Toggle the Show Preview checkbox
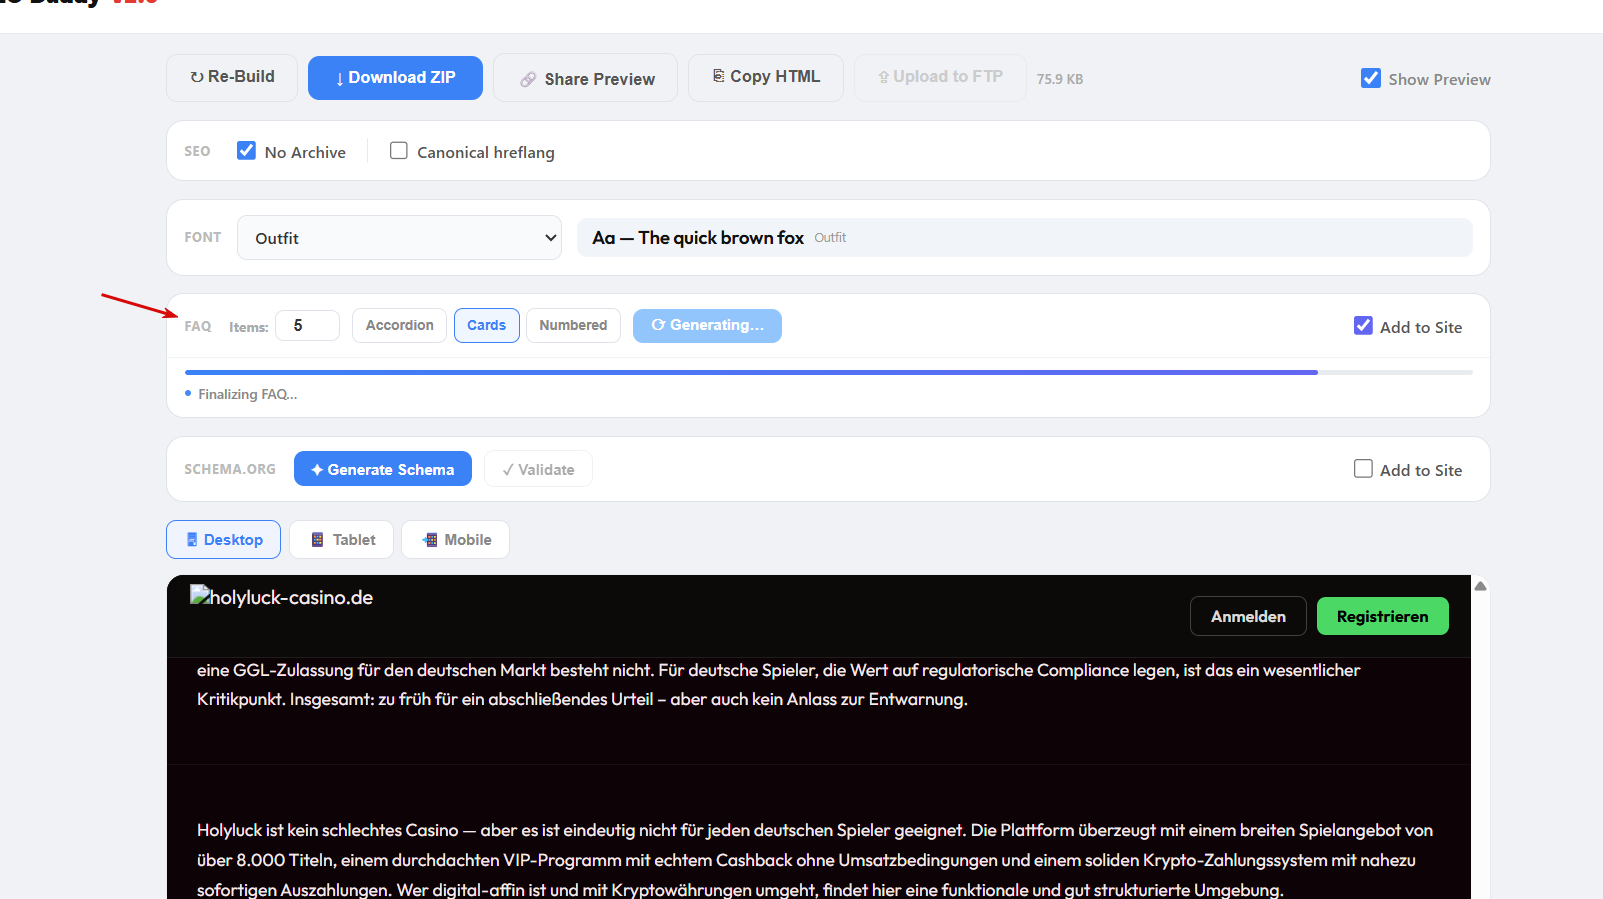Viewport: 1603px width, 899px height. coord(1371,78)
